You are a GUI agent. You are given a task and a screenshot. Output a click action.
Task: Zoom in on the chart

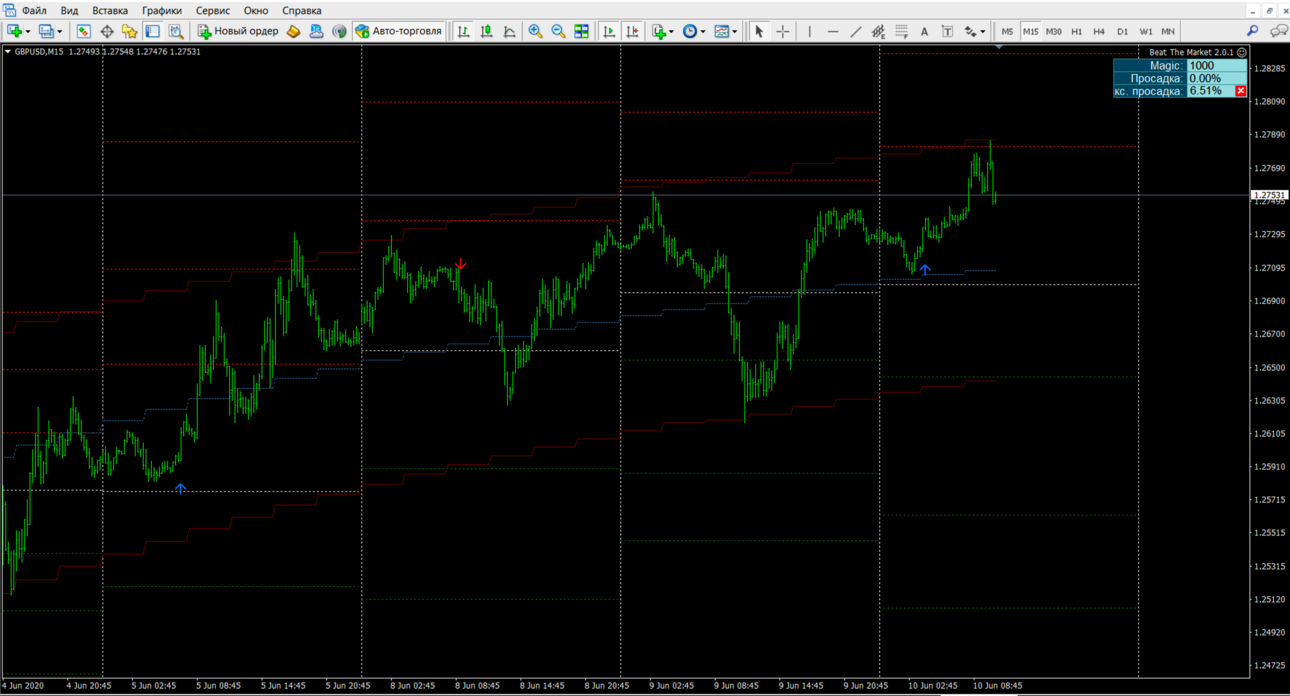click(536, 31)
